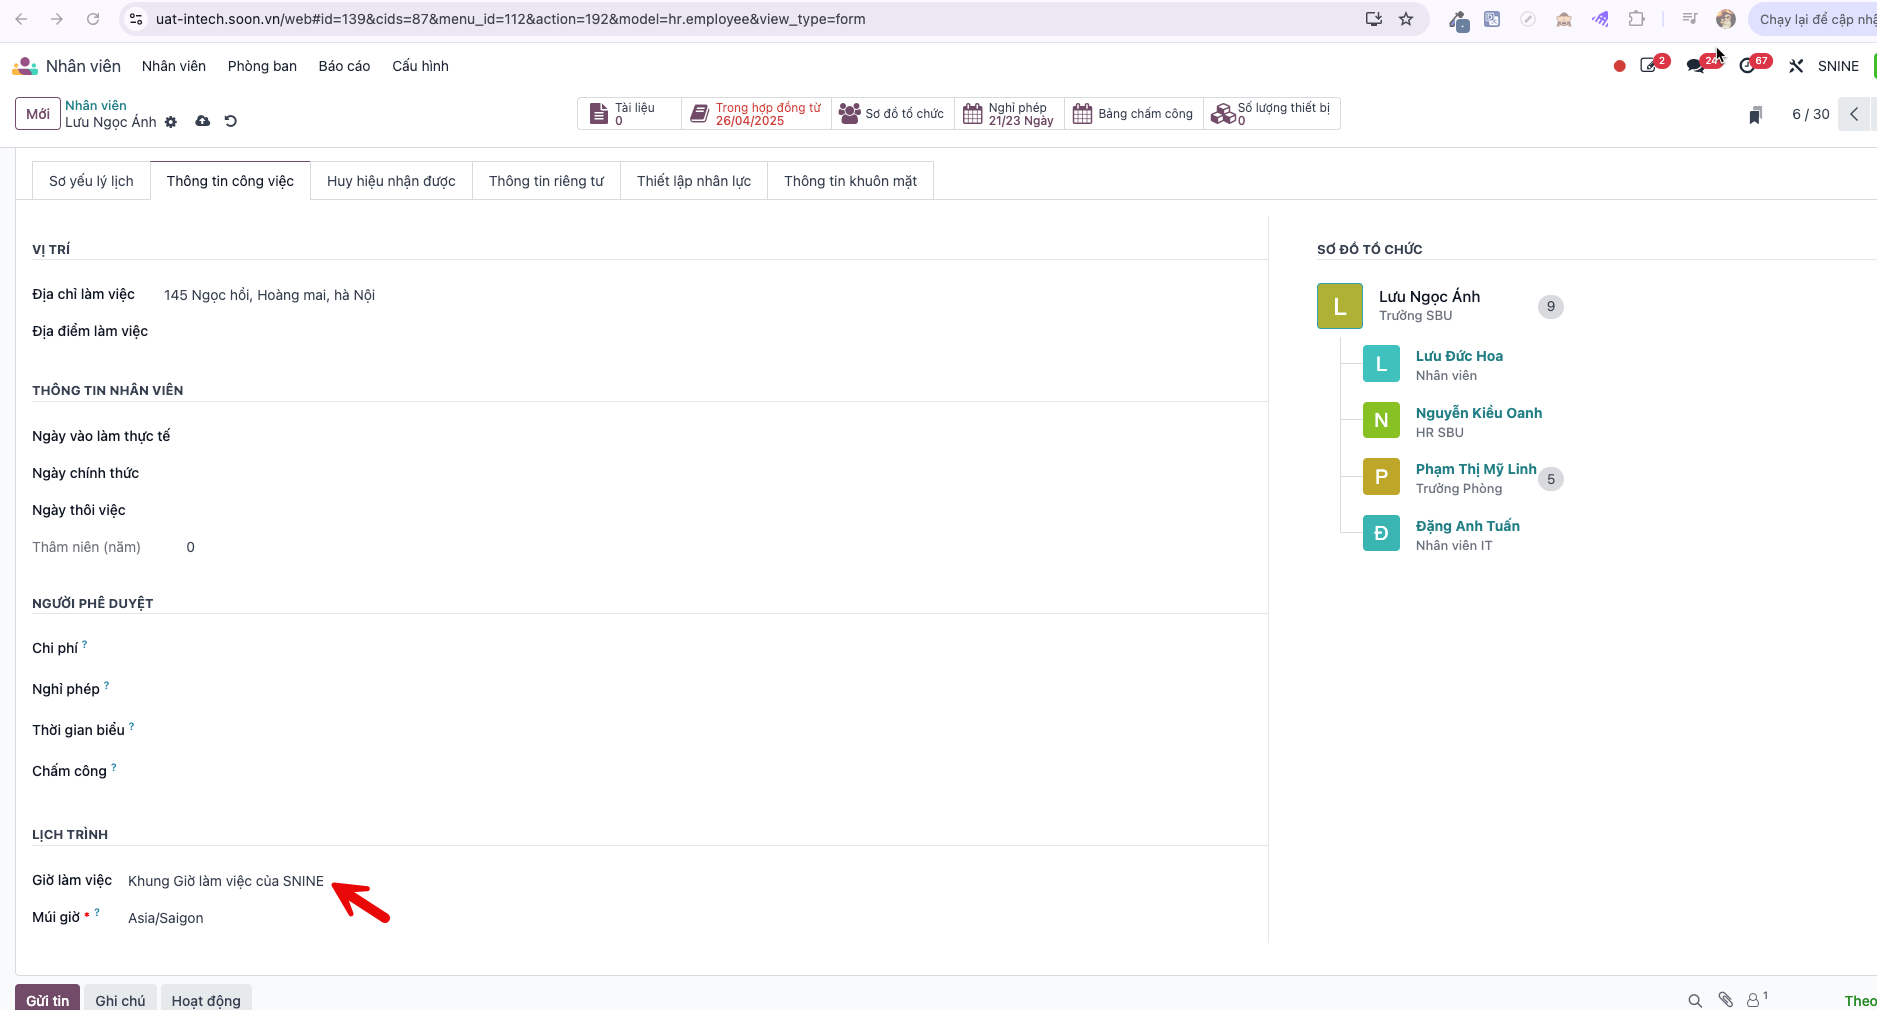Reload the browser page

tap(93, 19)
